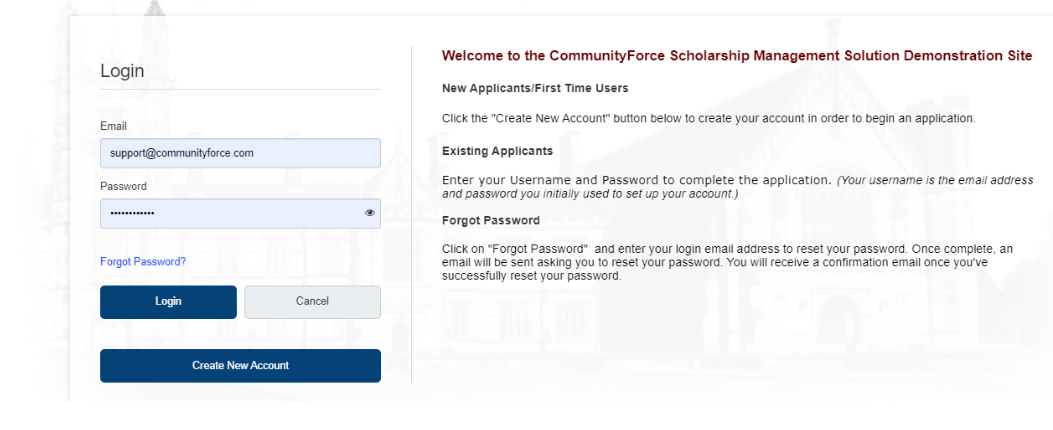Start registration via Create New Account button
The height and width of the screenshot is (430, 1053).
[240, 366]
